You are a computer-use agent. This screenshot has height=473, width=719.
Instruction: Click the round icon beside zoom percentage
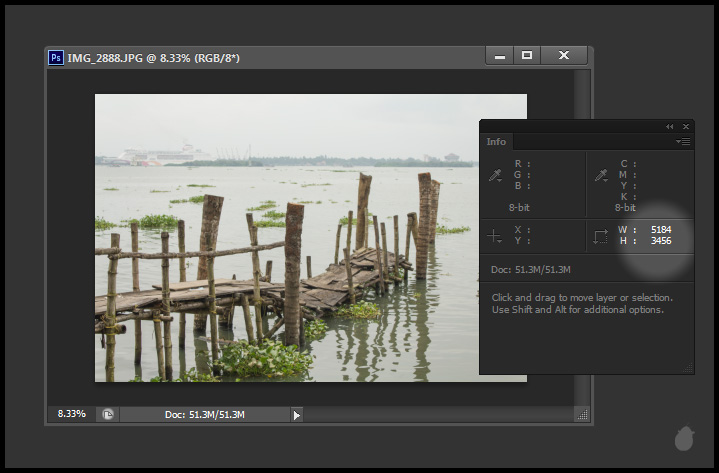[x=107, y=414]
